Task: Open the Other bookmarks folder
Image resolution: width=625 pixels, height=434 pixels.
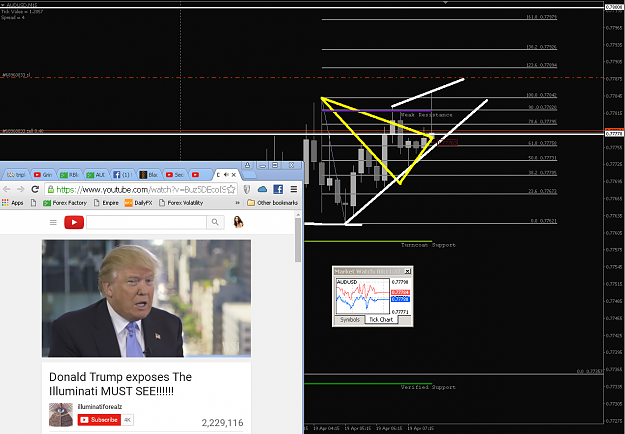Action: point(273,203)
